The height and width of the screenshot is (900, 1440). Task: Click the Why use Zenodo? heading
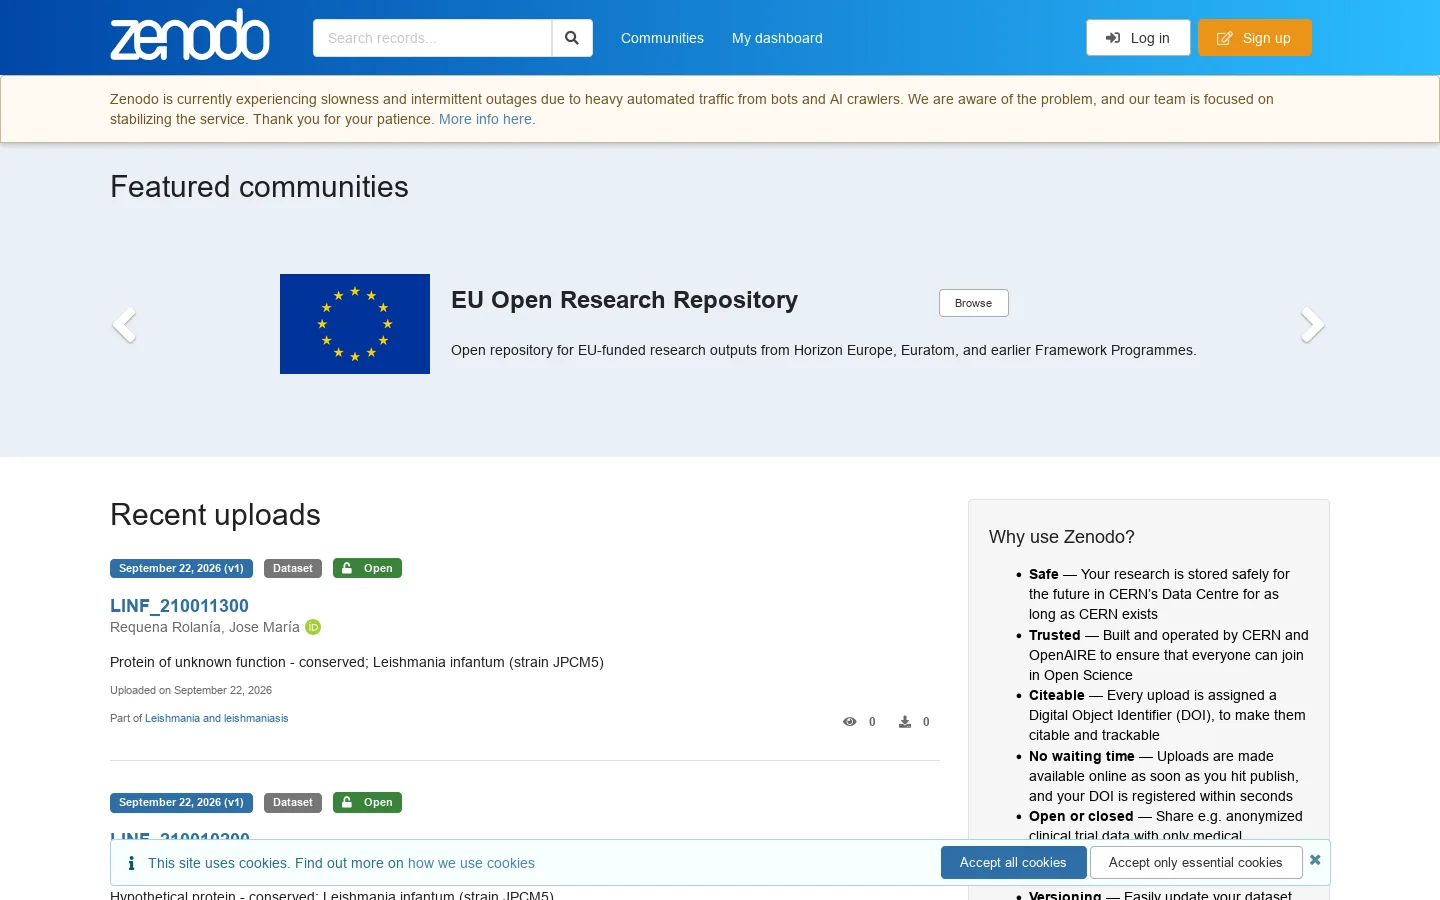point(1062,537)
